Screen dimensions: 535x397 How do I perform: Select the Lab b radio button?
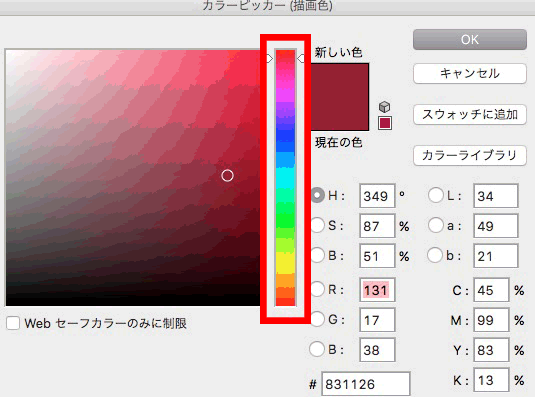pos(435,255)
